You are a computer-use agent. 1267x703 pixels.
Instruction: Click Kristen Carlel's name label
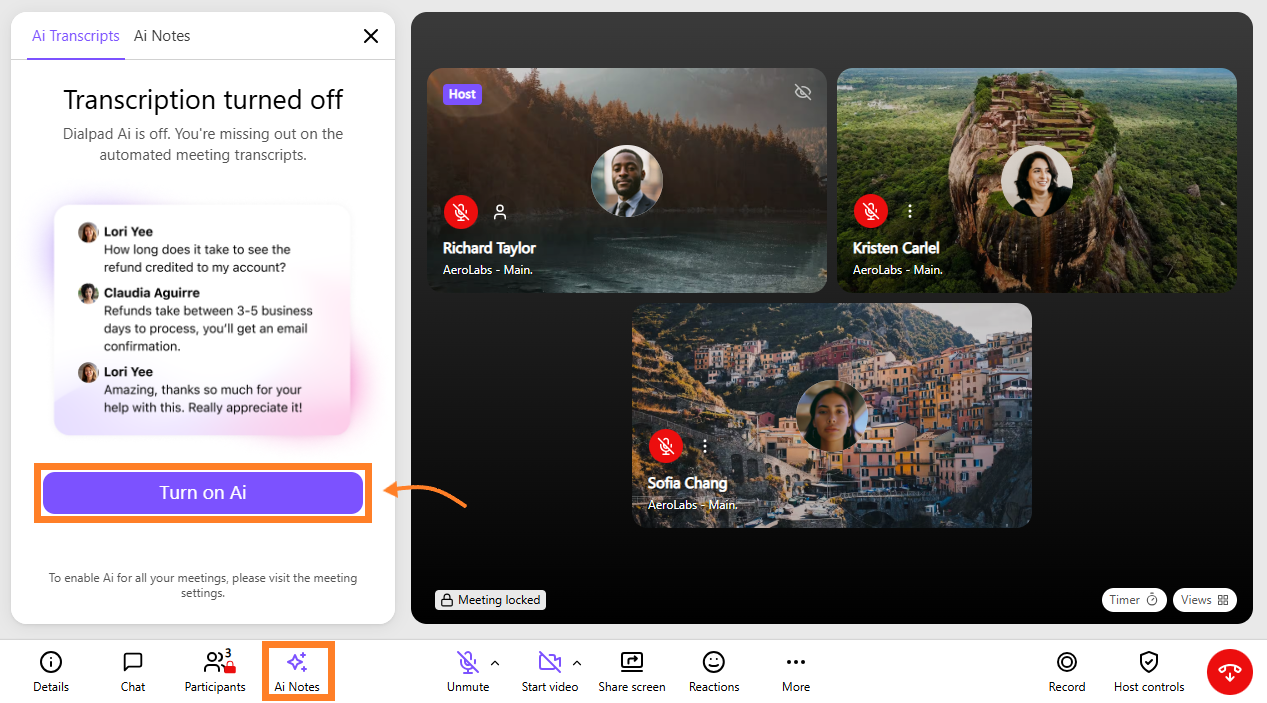896,248
